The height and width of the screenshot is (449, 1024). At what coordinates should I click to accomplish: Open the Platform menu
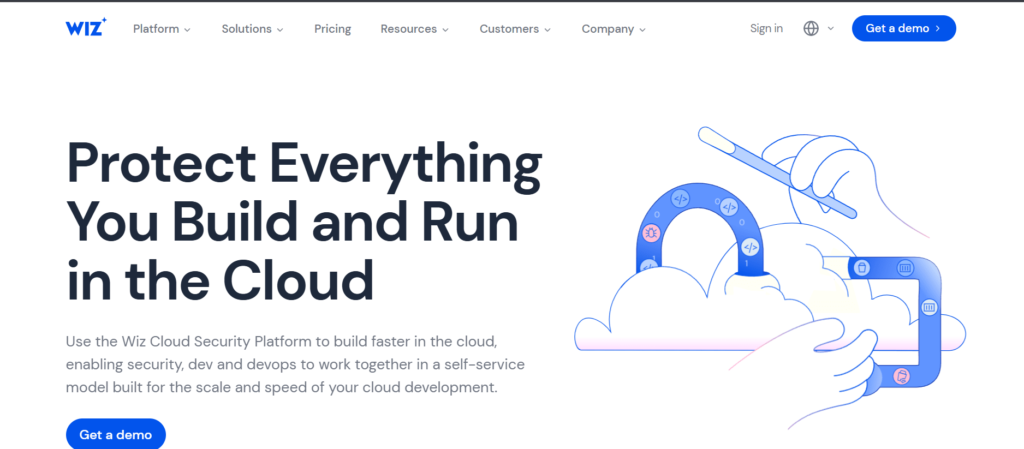tap(156, 29)
